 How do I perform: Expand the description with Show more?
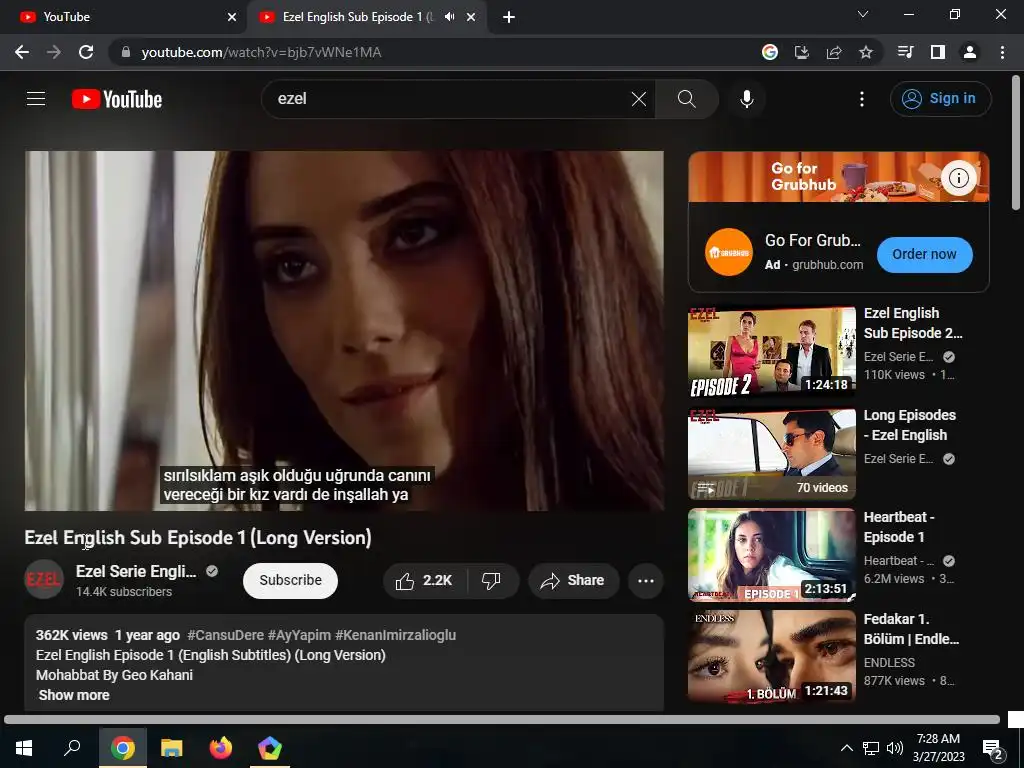74,695
